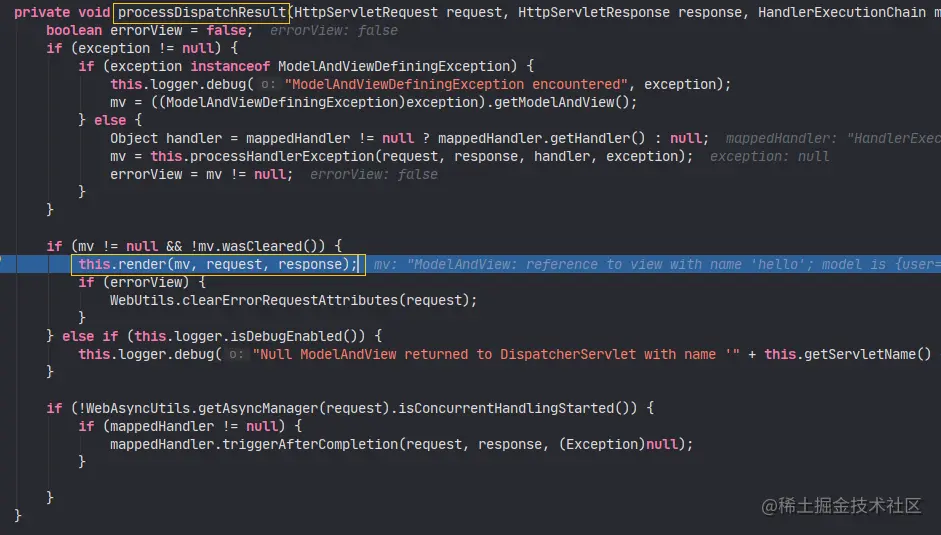Click 'errorView = mv != null;' statement
The width and height of the screenshot is (941, 535).
pyautogui.click(x=202, y=174)
